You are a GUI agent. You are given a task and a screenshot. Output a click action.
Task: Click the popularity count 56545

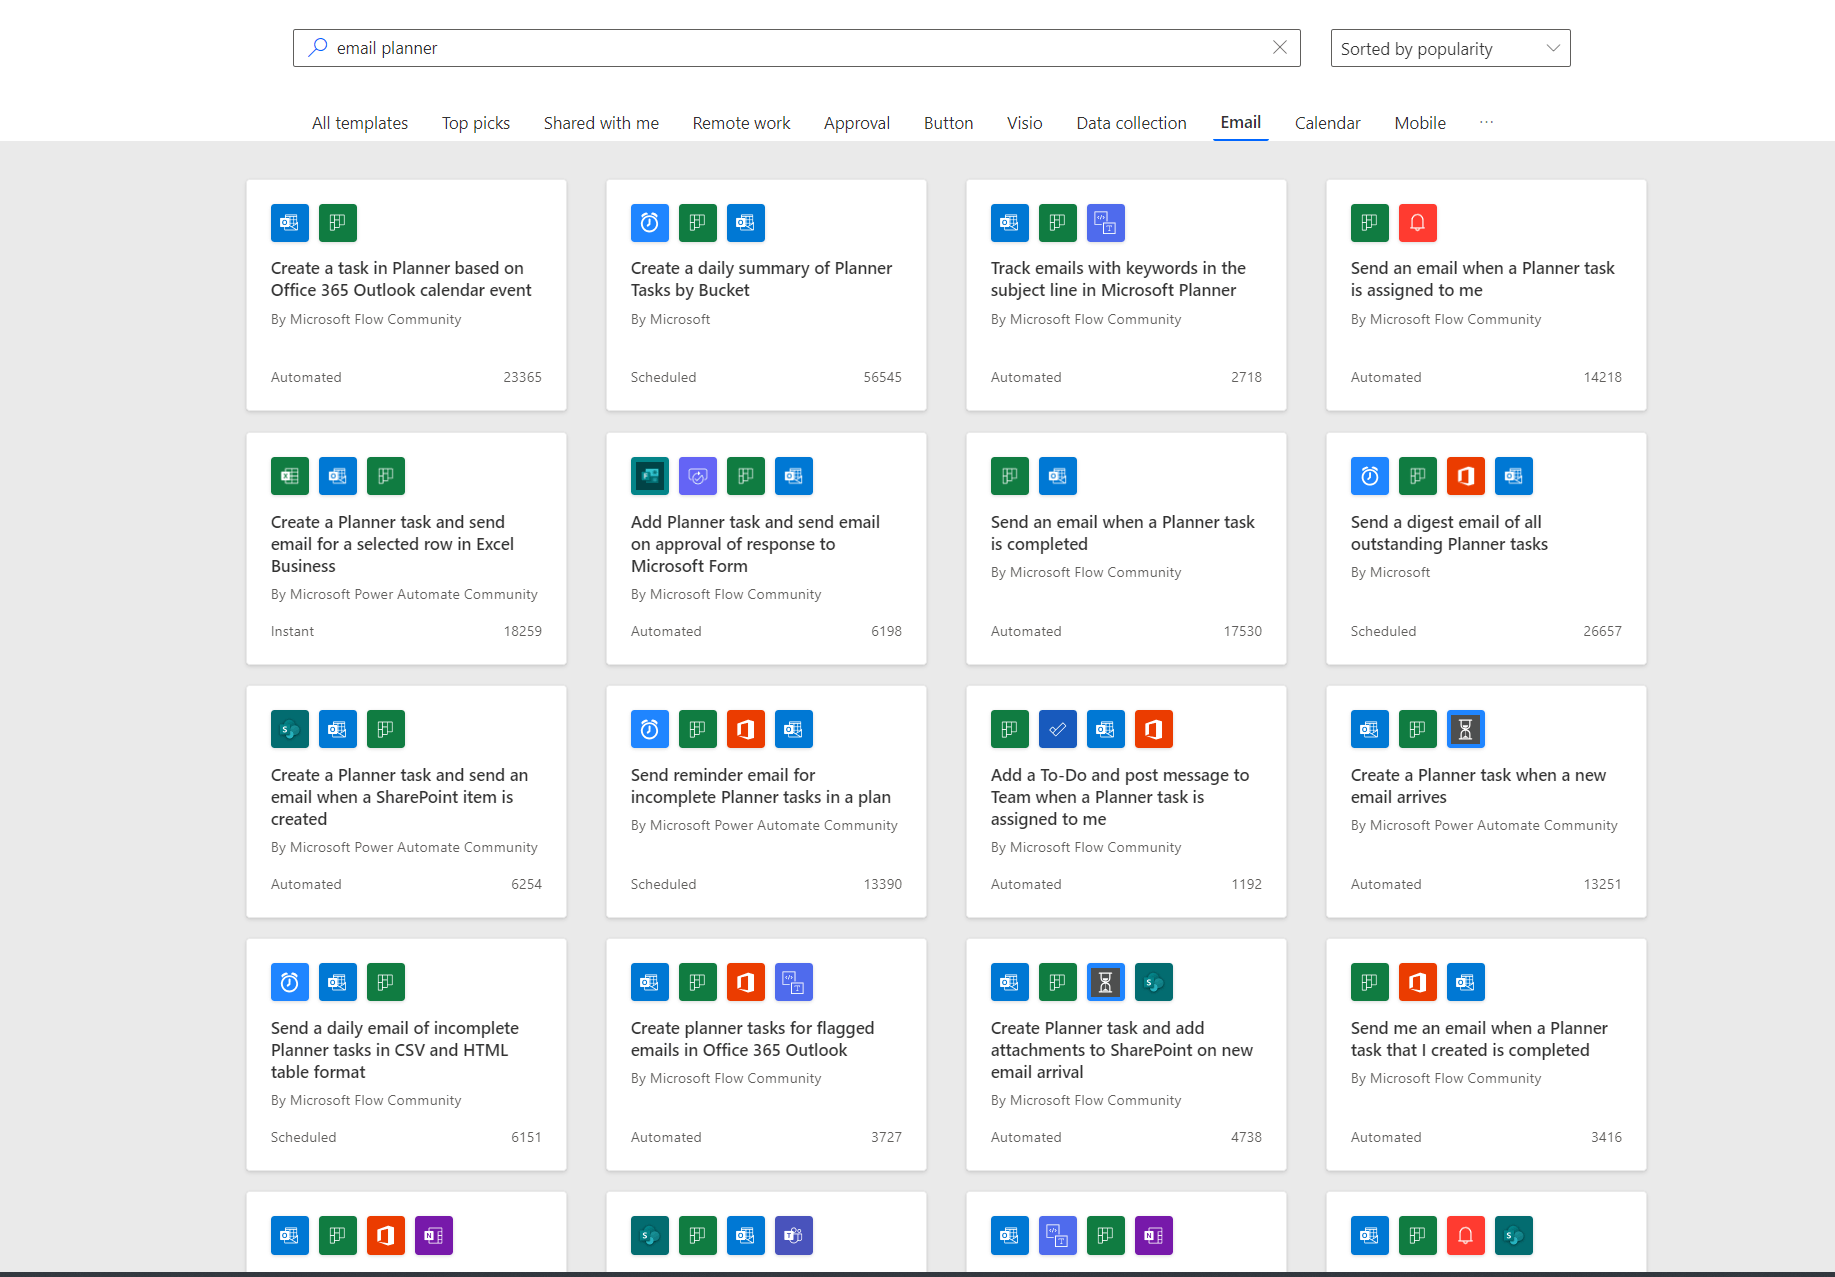(882, 377)
